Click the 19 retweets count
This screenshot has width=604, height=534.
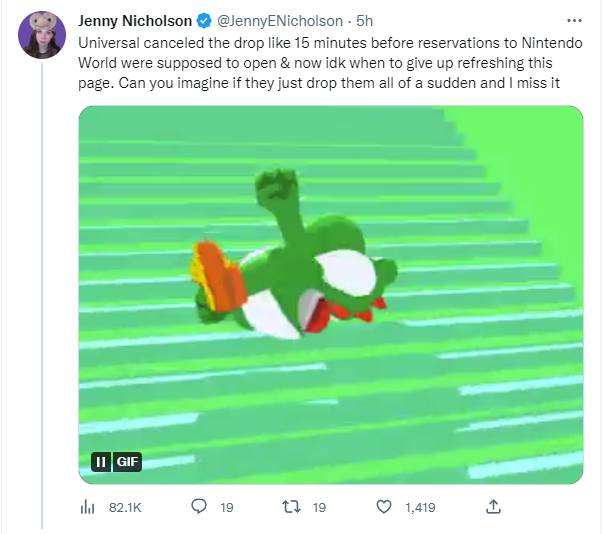click(x=319, y=507)
